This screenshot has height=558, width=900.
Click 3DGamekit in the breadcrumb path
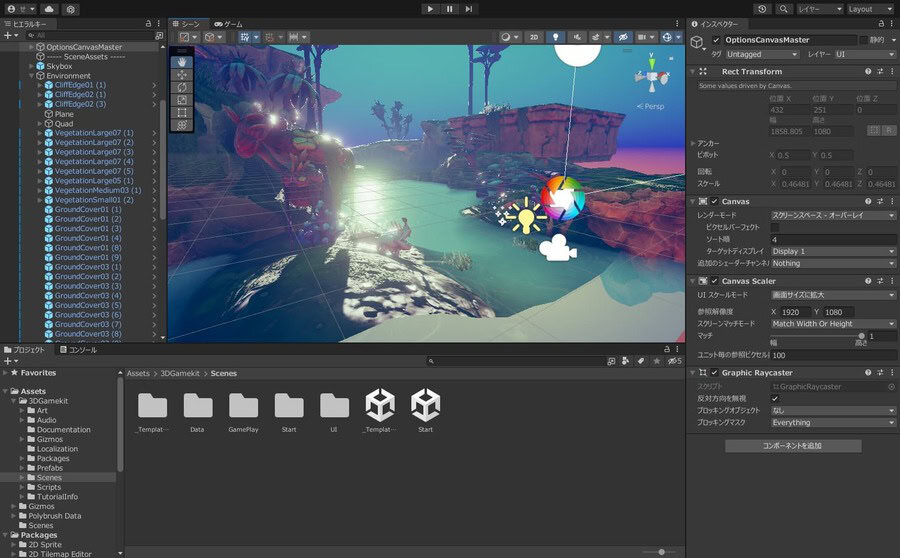180,373
